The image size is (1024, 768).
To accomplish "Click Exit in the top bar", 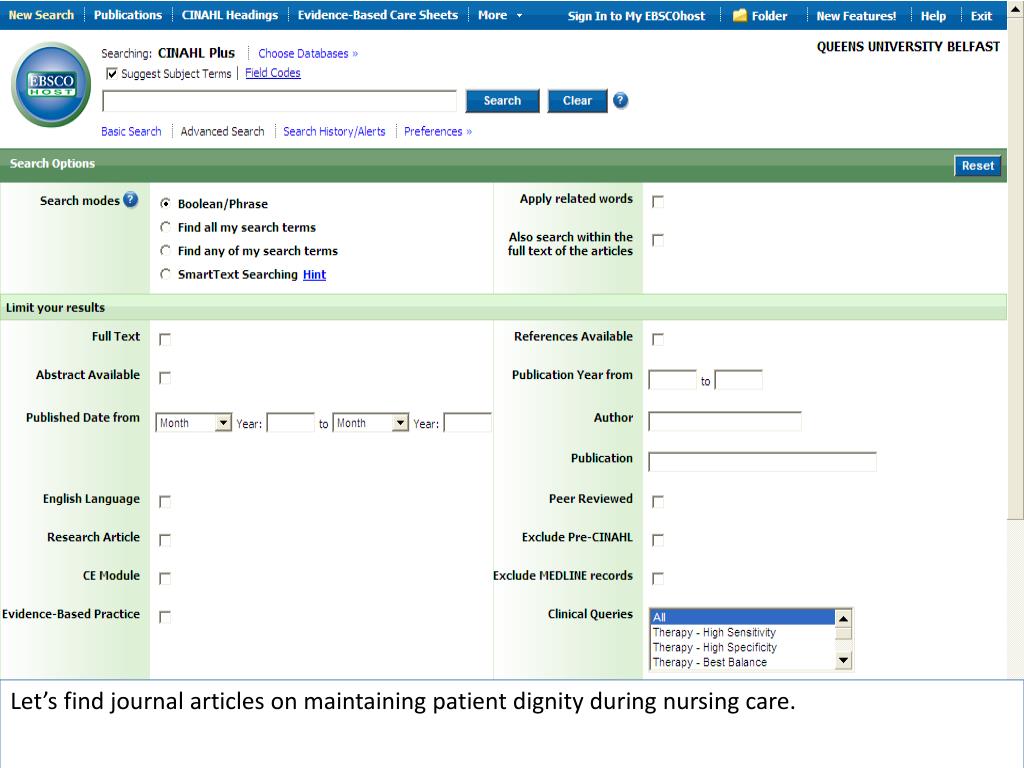I will 981,16.
